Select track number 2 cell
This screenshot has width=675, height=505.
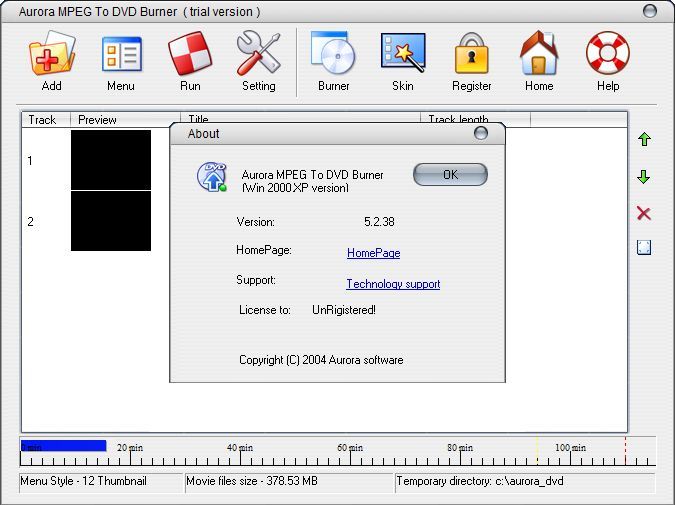click(30, 222)
